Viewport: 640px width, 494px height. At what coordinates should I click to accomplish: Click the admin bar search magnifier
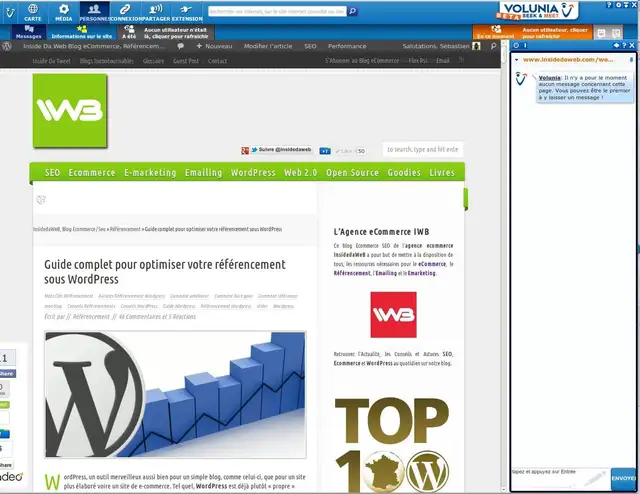493,46
